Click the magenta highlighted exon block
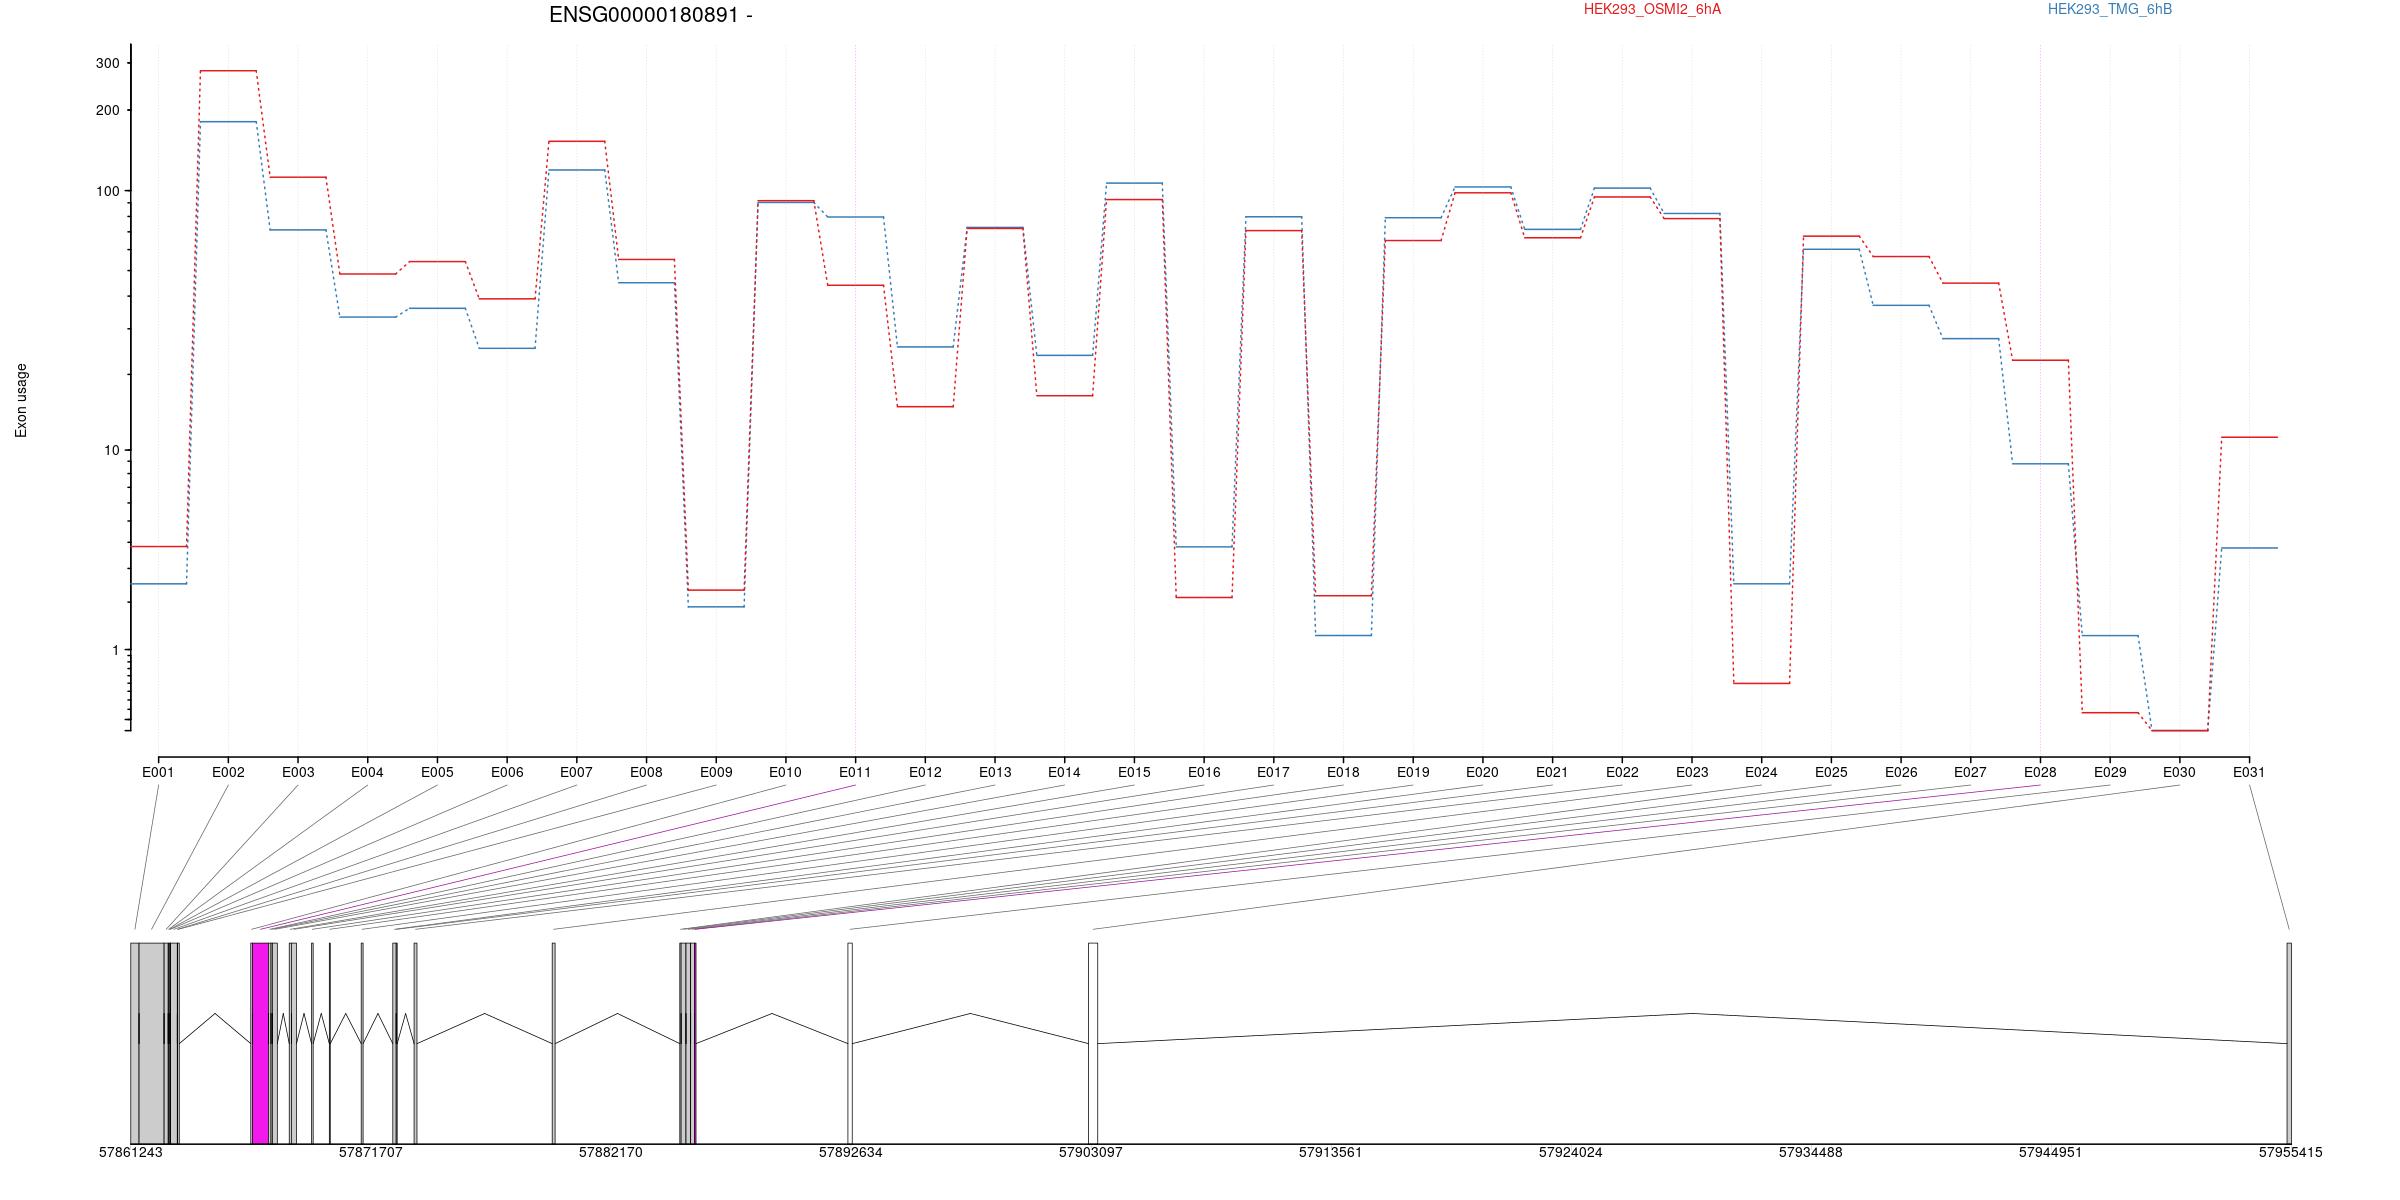 (x=260, y=1043)
